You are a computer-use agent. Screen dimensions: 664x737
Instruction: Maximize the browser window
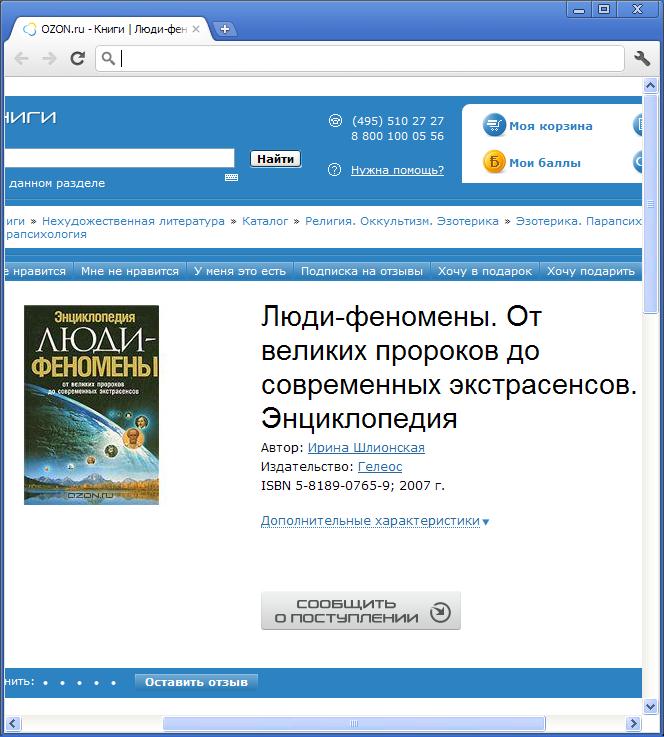click(x=603, y=9)
